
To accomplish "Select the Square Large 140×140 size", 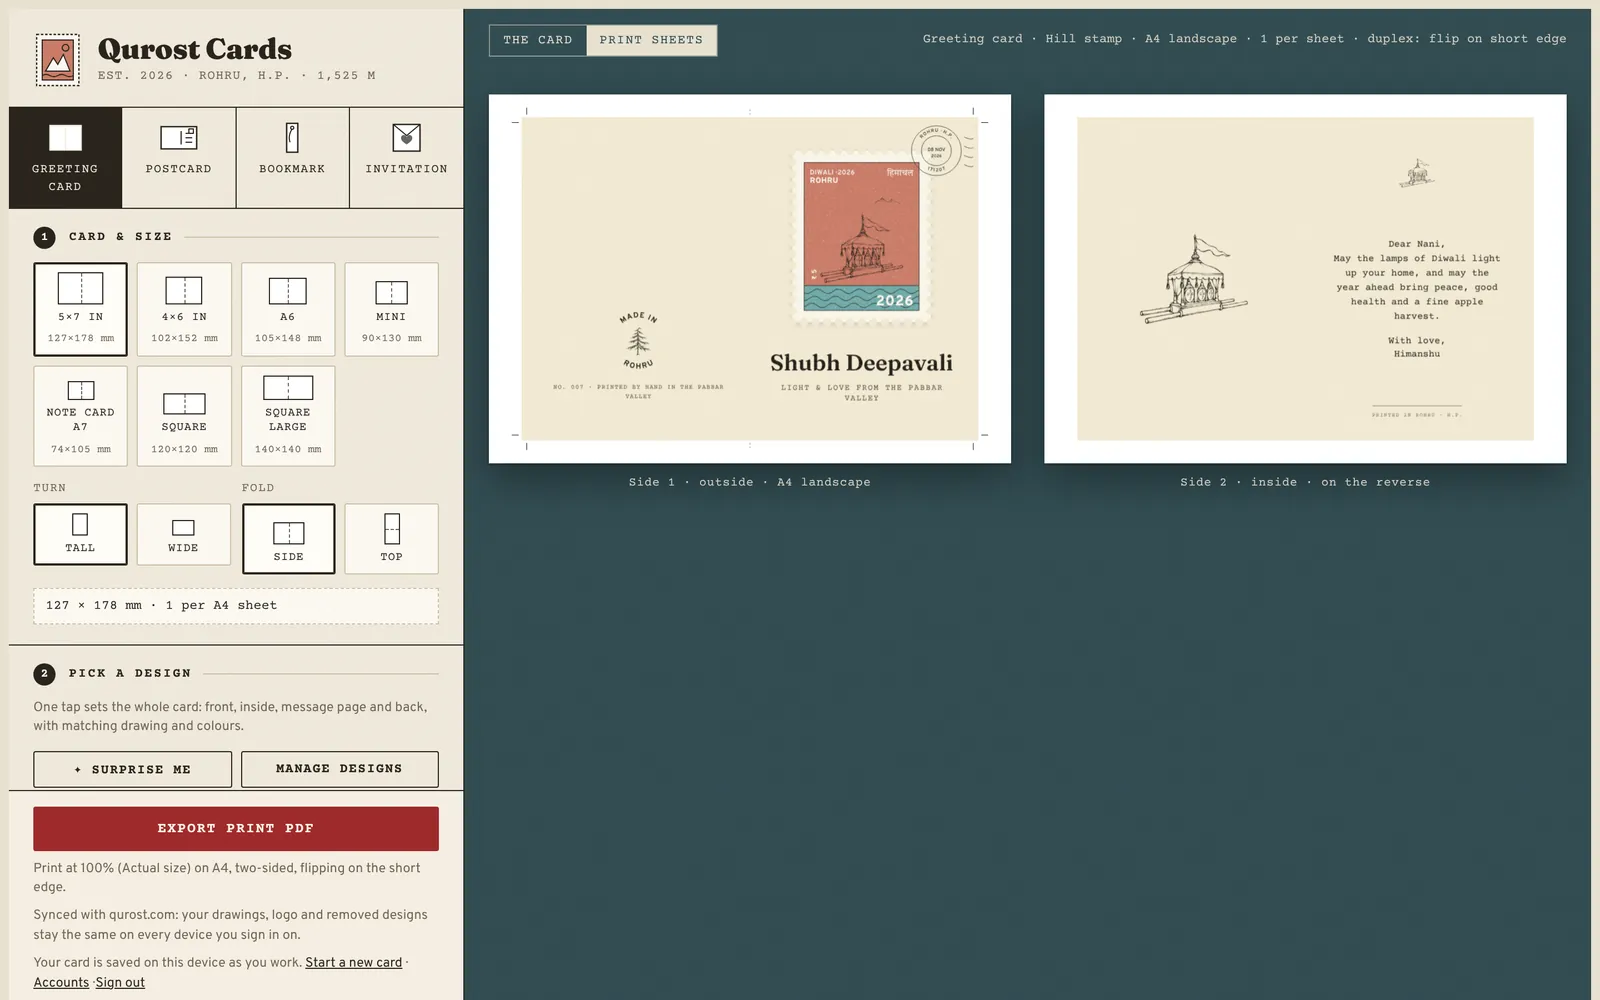I will pos(288,416).
